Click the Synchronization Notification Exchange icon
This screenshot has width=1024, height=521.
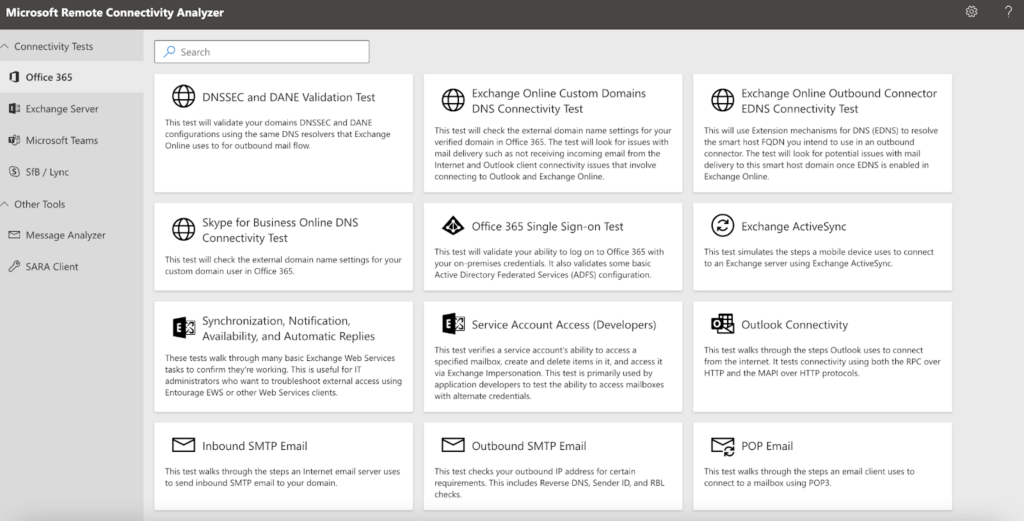(x=184, y=328)
